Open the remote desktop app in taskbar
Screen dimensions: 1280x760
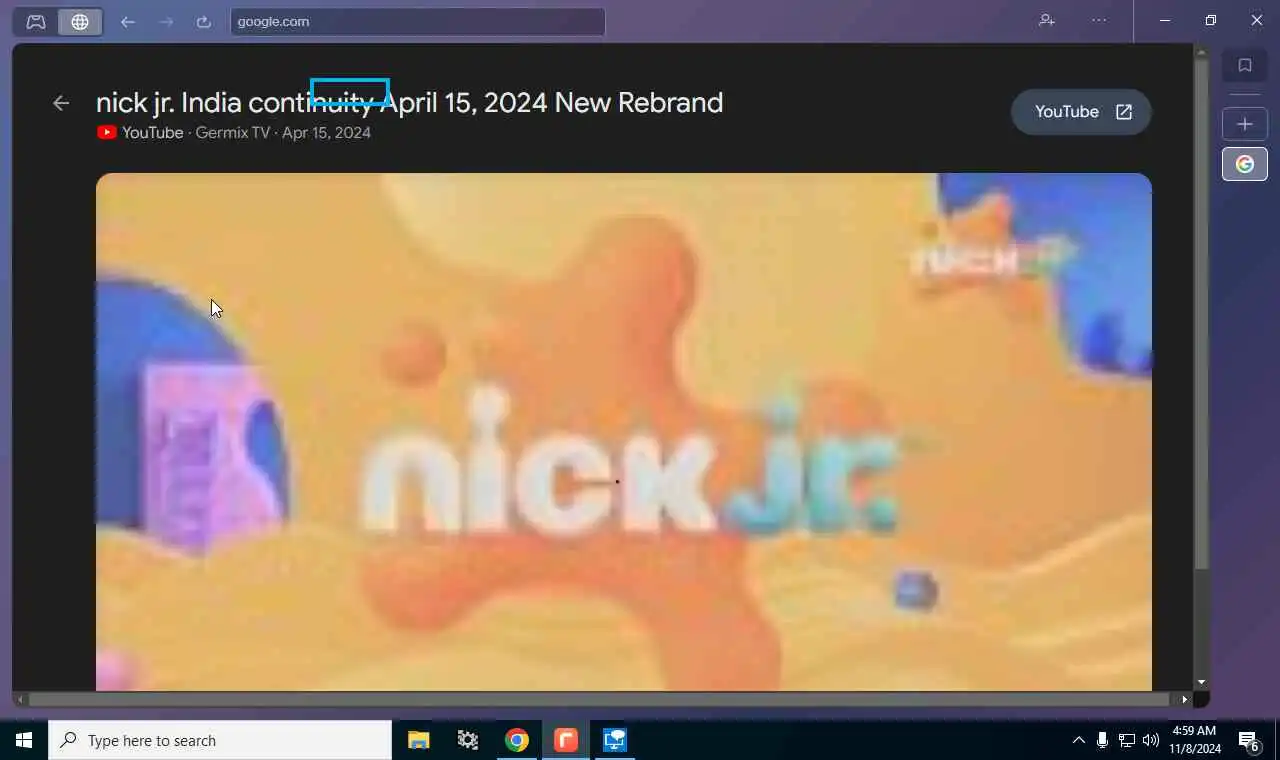pos(615,740)
